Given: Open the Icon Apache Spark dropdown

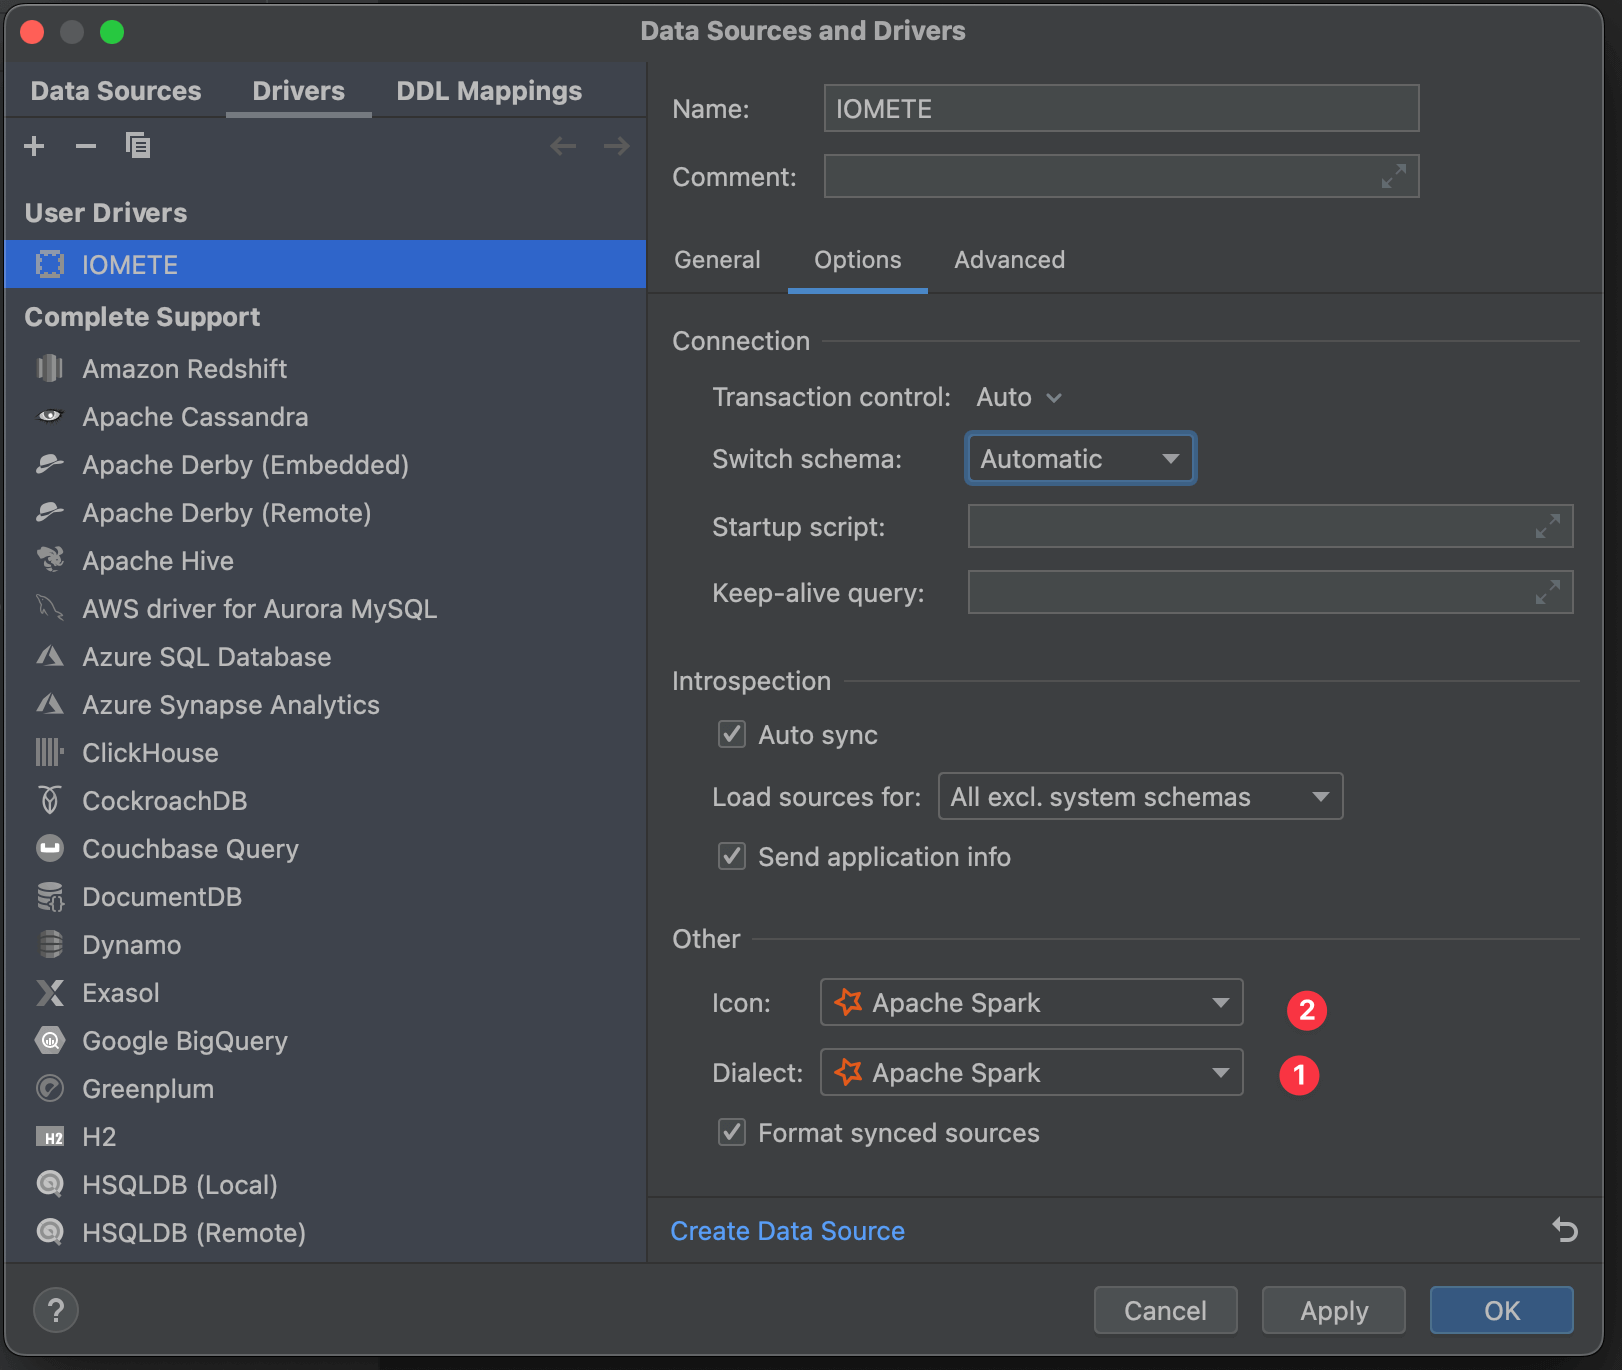Looking at the screenshot, I should [x=1031, y=1002].
